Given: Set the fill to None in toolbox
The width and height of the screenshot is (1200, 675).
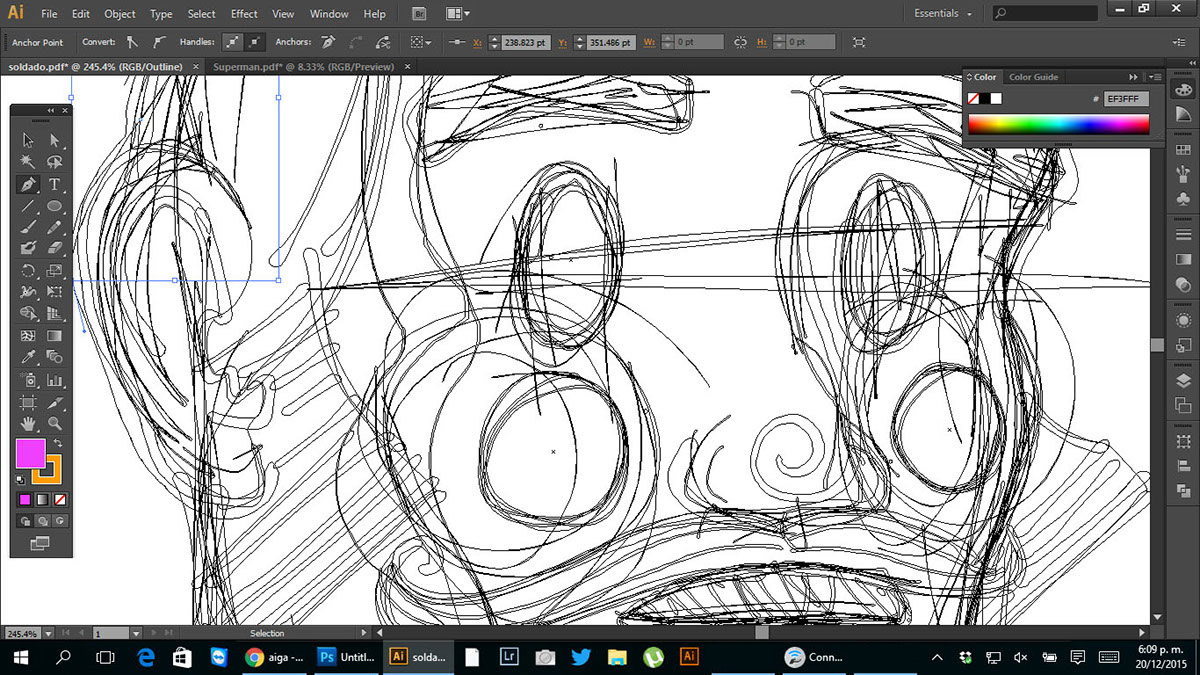Looking at the screenshot, I should tap(61, 499).
